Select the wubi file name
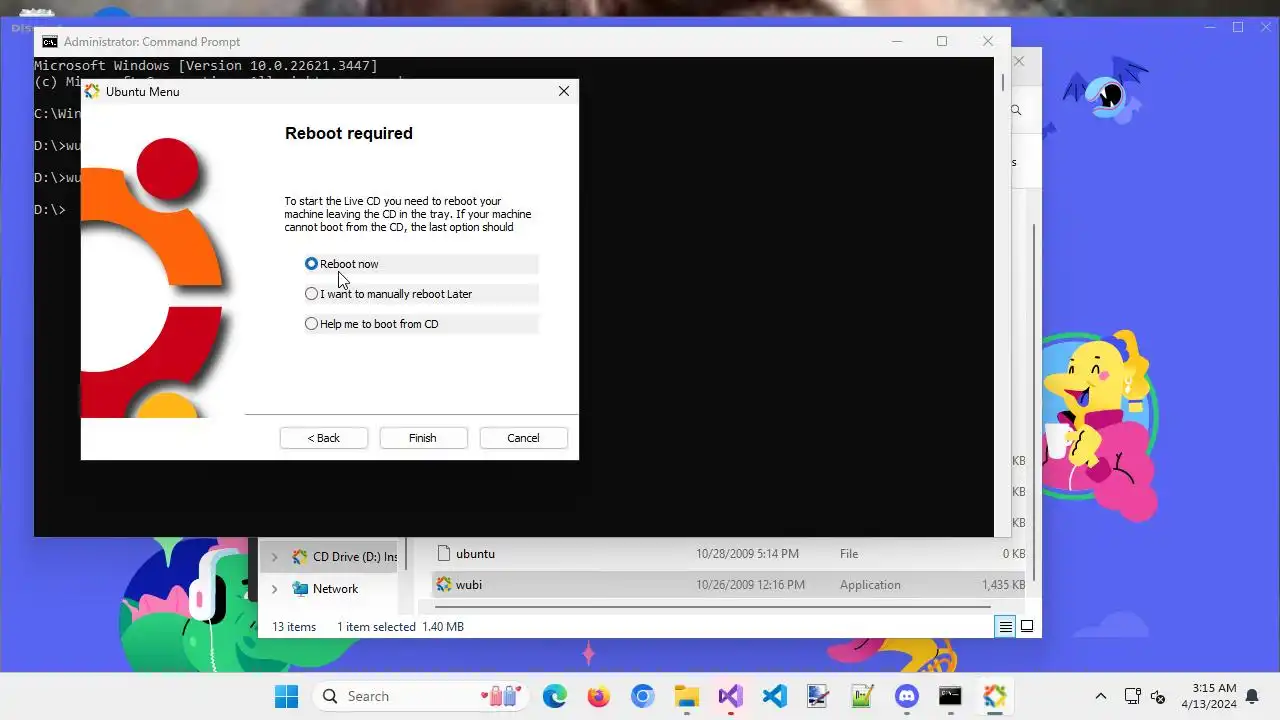1280x720 pixels. [469, 585]
